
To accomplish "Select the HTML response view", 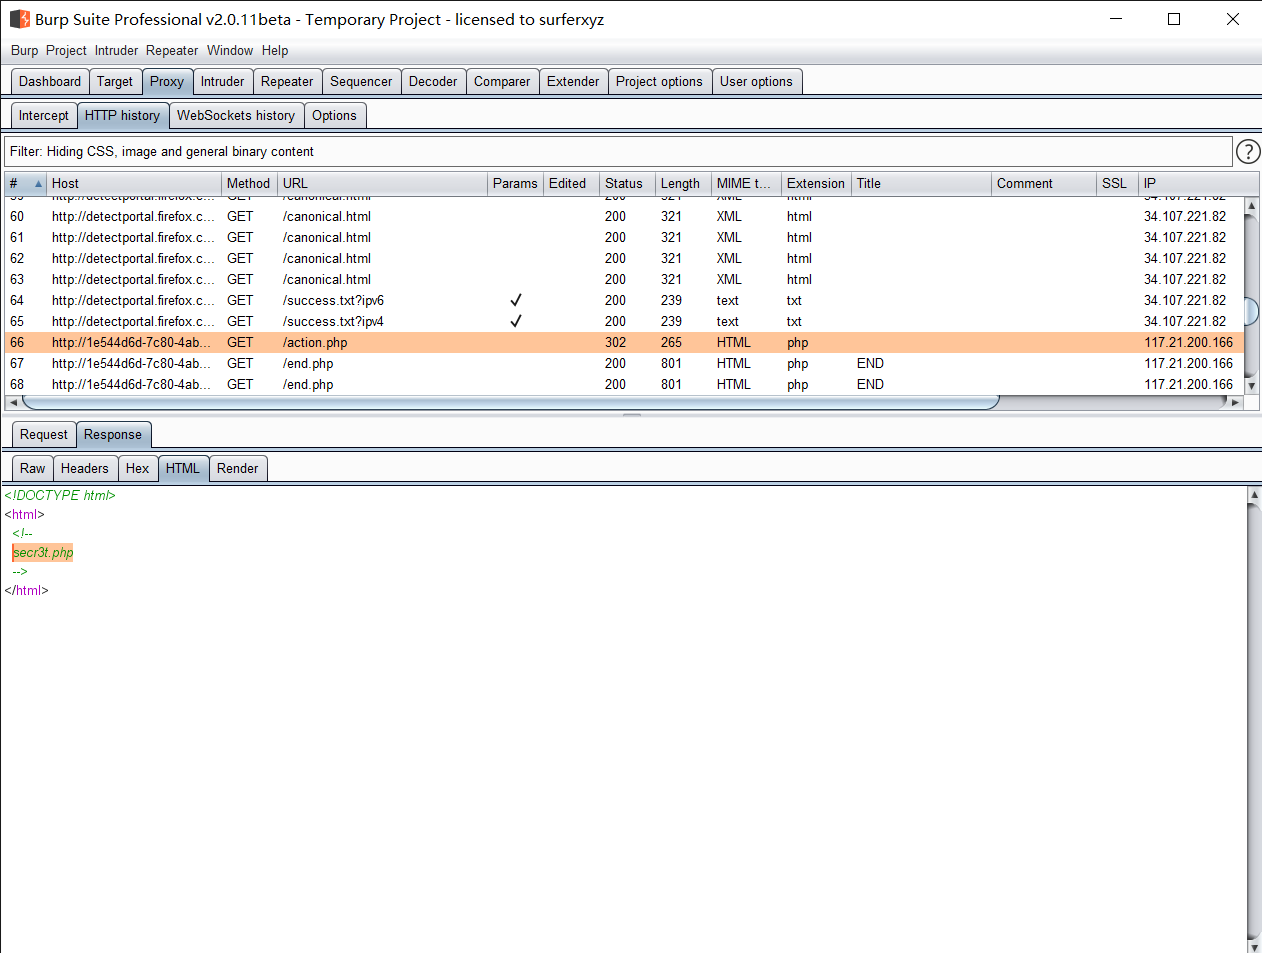I will pyautogui.click(x=183, y=468).
